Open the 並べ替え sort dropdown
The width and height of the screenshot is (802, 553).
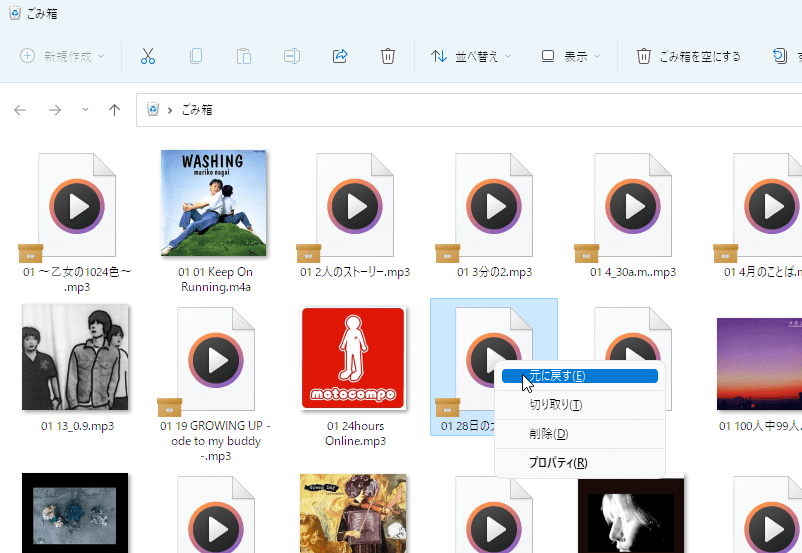point(471,56)
